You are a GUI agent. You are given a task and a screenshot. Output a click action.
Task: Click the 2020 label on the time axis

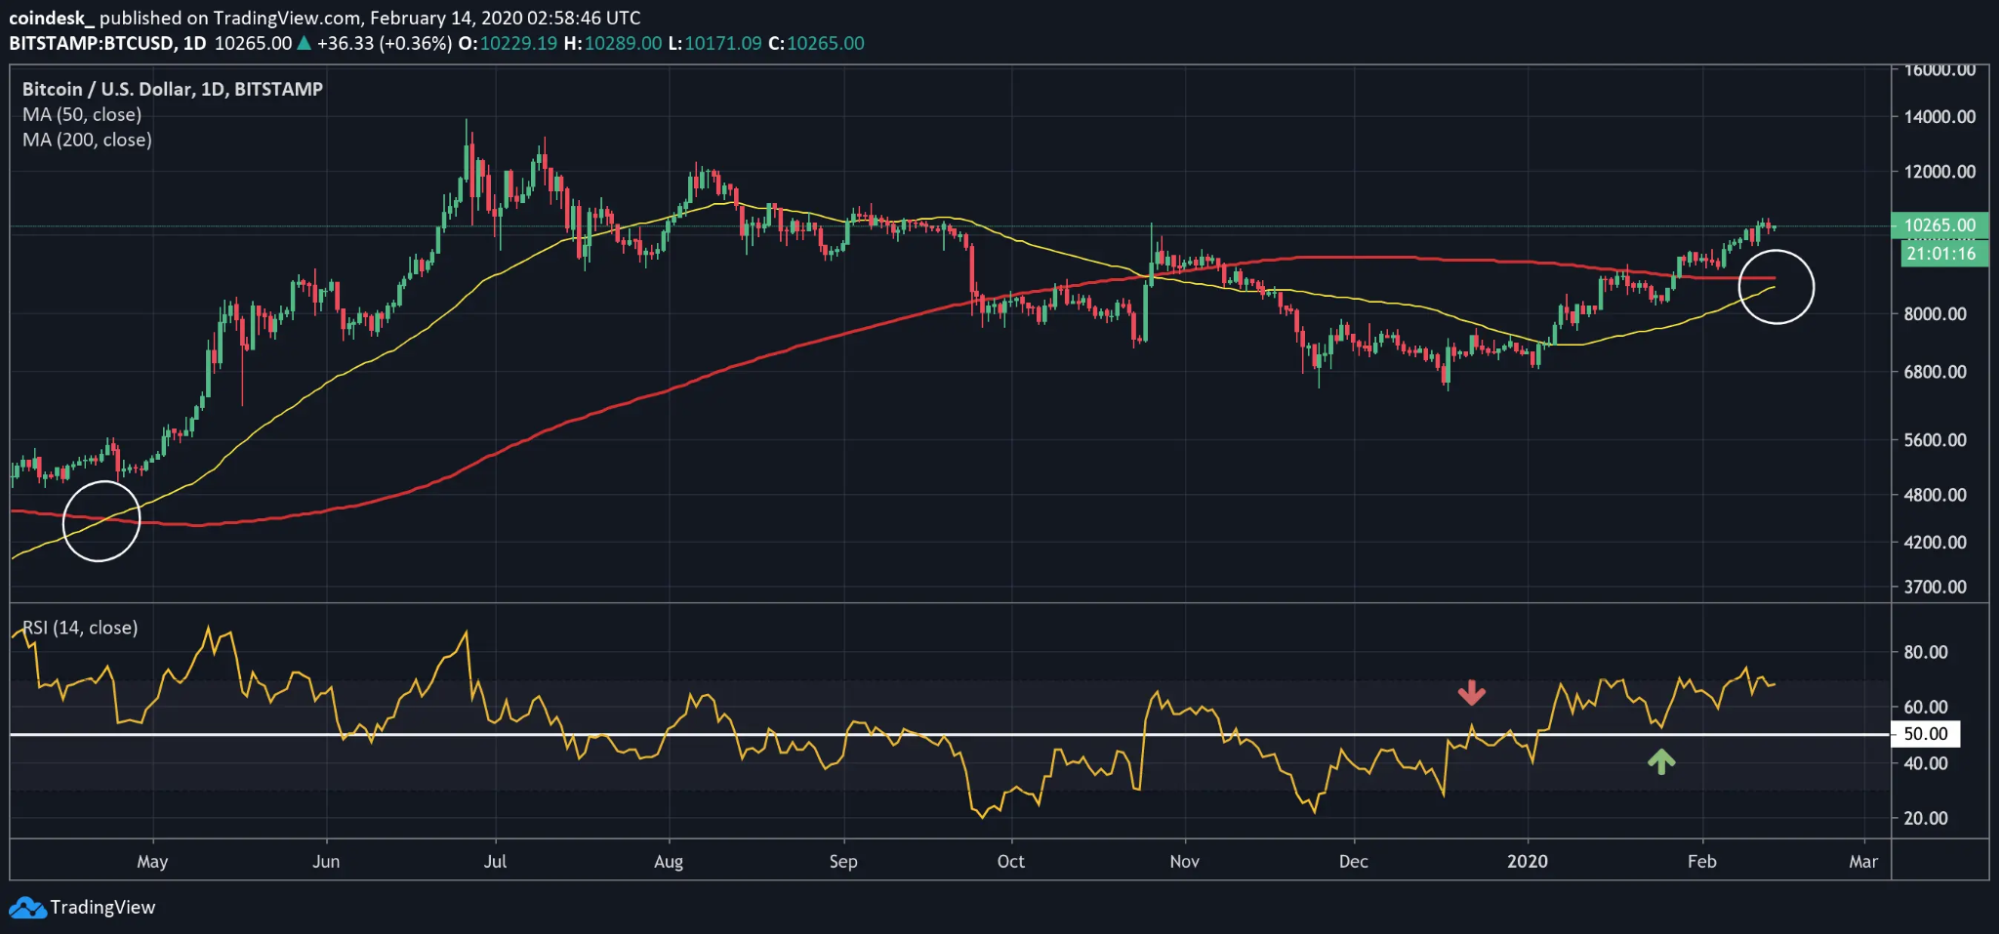coord(1528,861)
